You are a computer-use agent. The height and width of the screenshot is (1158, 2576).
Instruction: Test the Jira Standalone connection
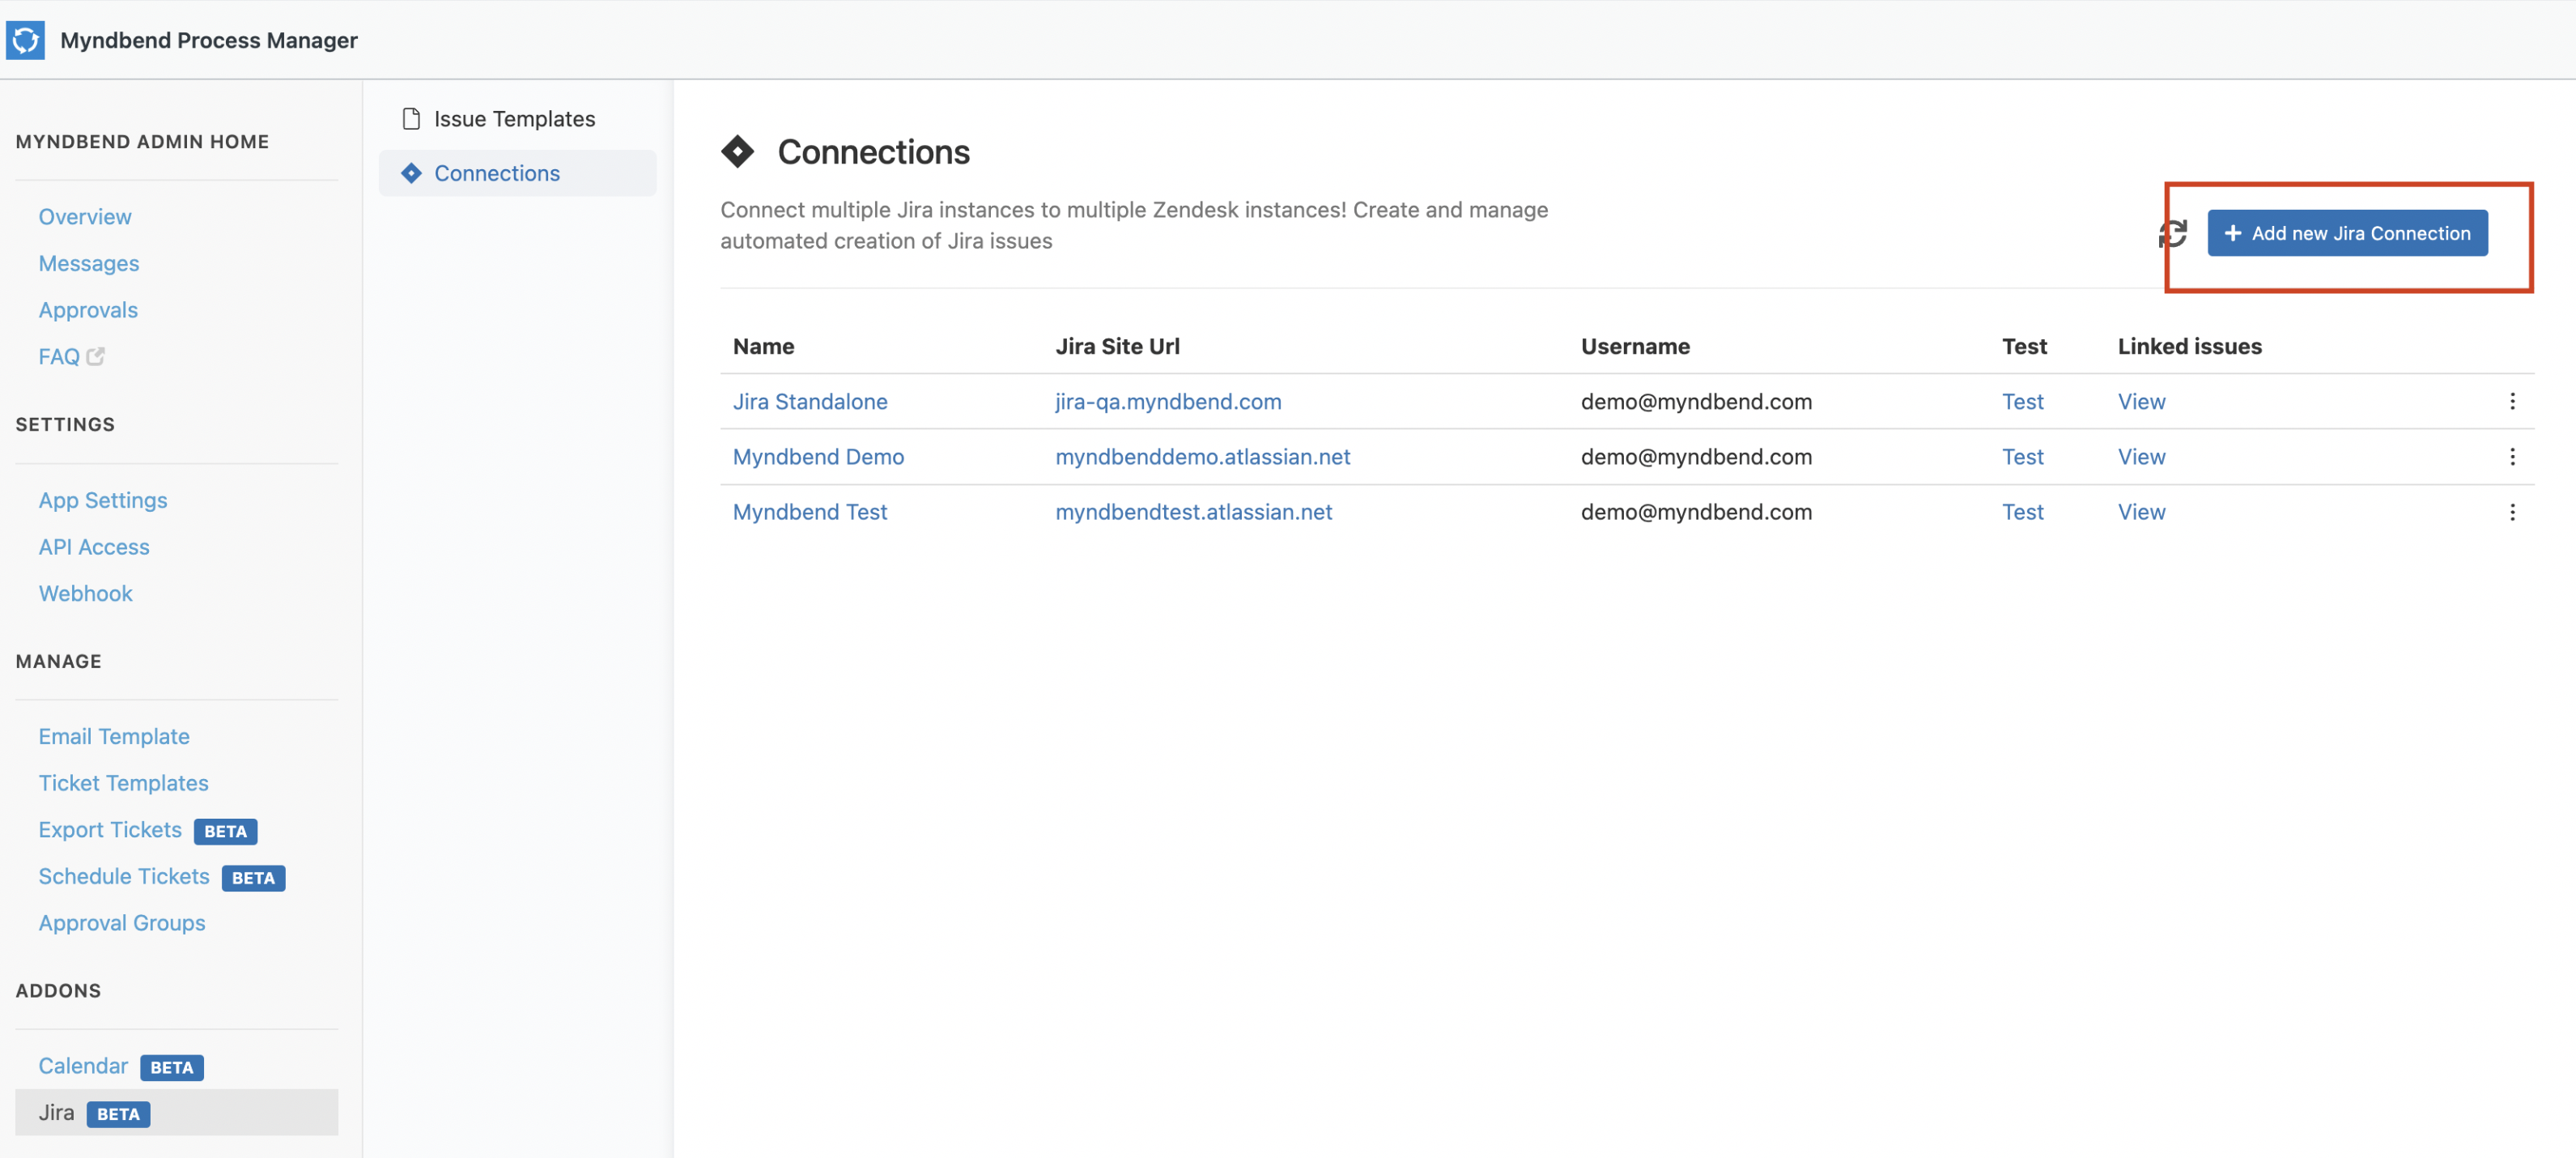pos(2022,402)
